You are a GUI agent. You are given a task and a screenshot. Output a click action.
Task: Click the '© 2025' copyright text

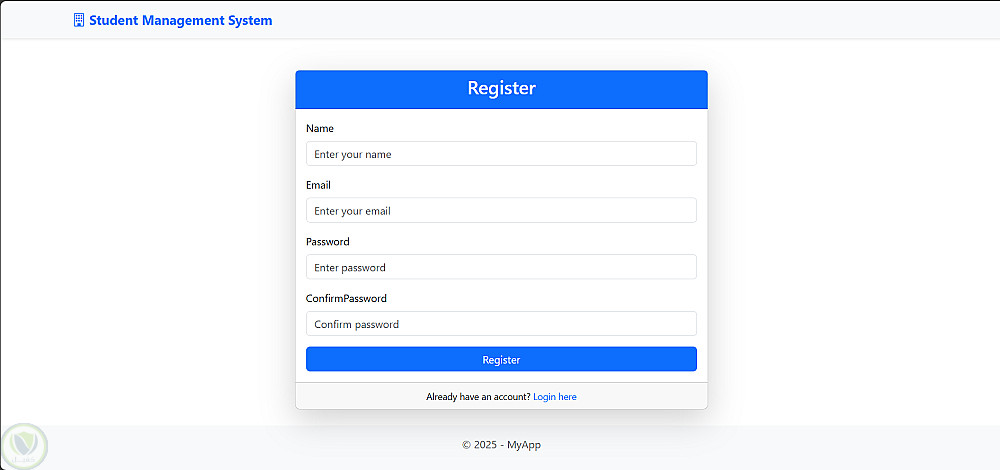[479, 445]
